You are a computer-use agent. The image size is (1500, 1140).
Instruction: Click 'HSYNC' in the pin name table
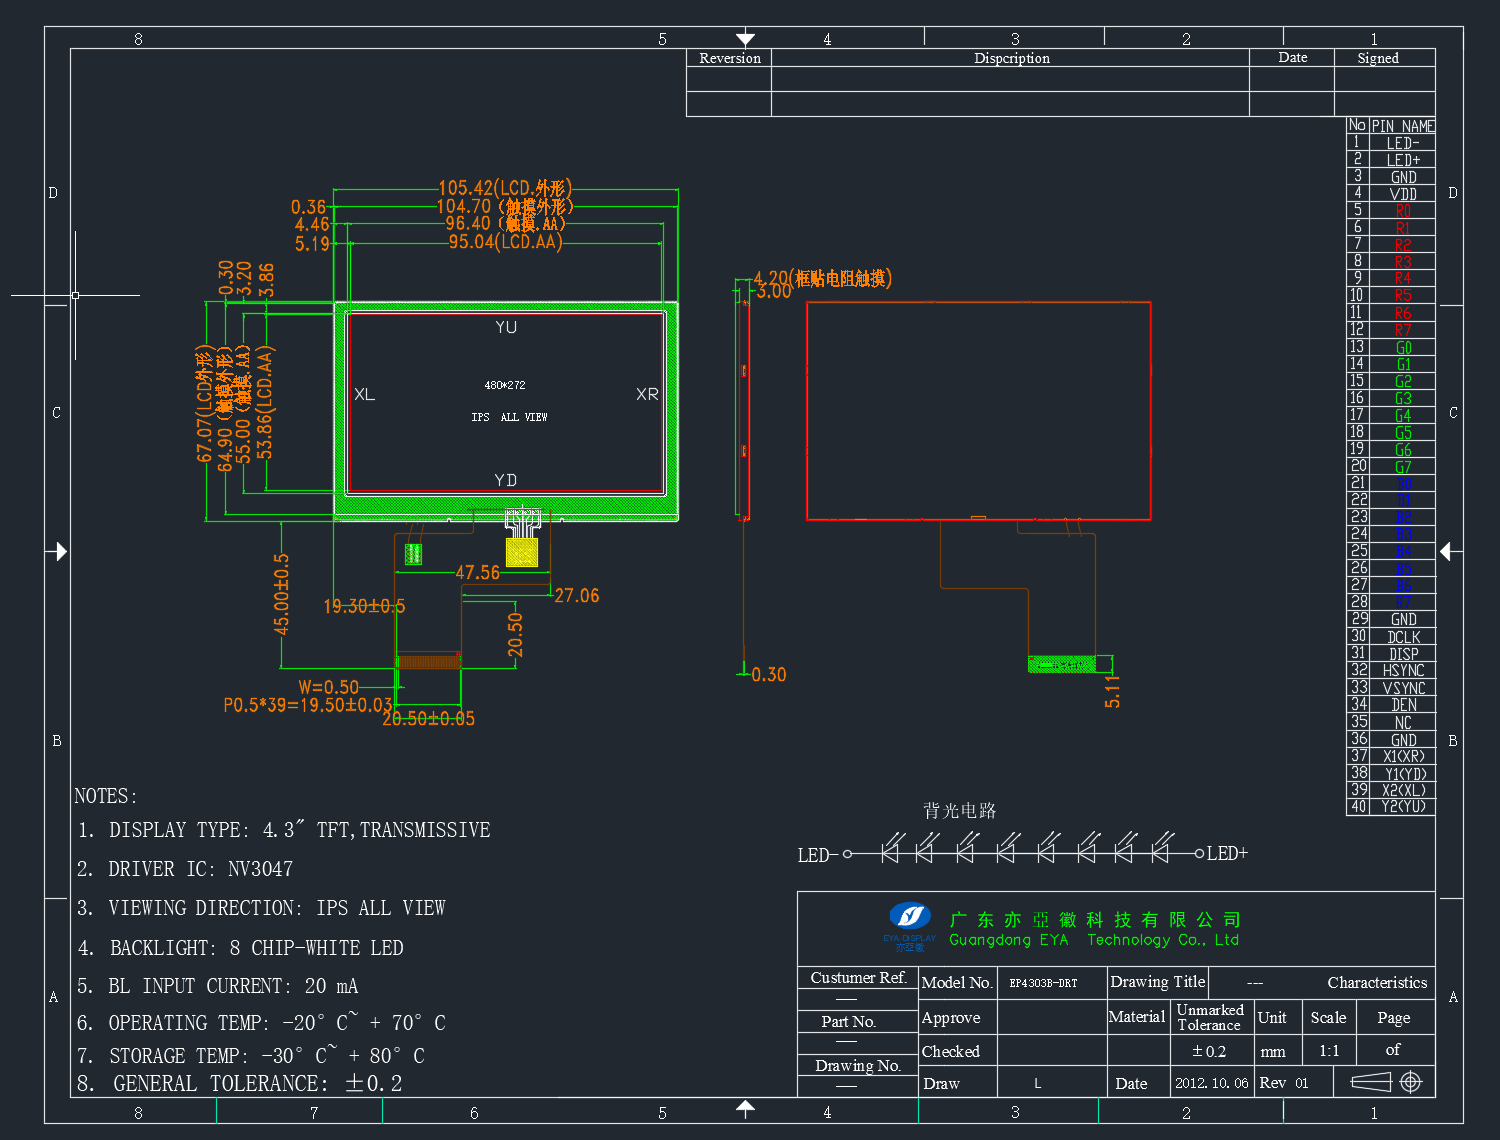(x=1403, y=671)
